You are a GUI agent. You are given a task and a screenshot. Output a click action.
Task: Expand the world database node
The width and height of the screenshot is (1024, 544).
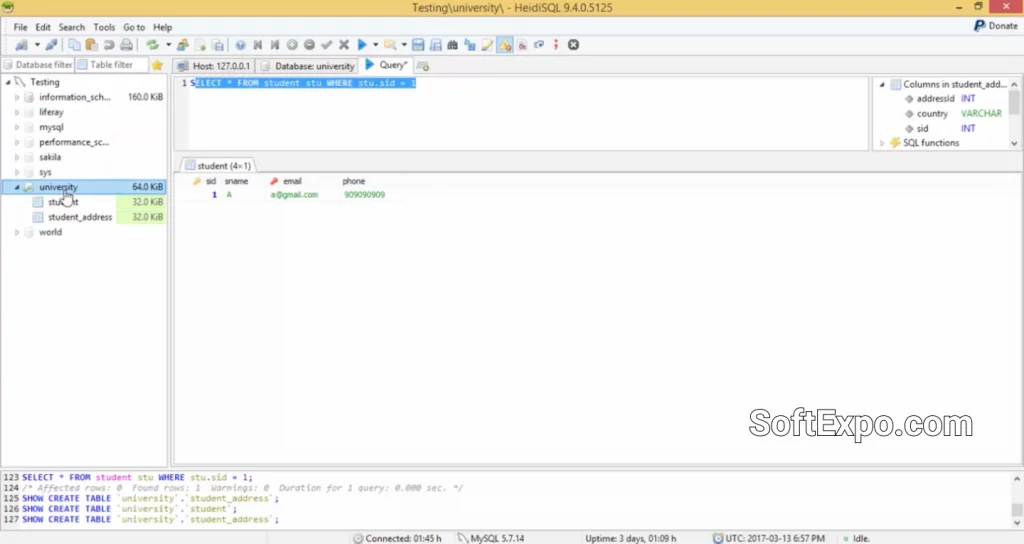17,232
